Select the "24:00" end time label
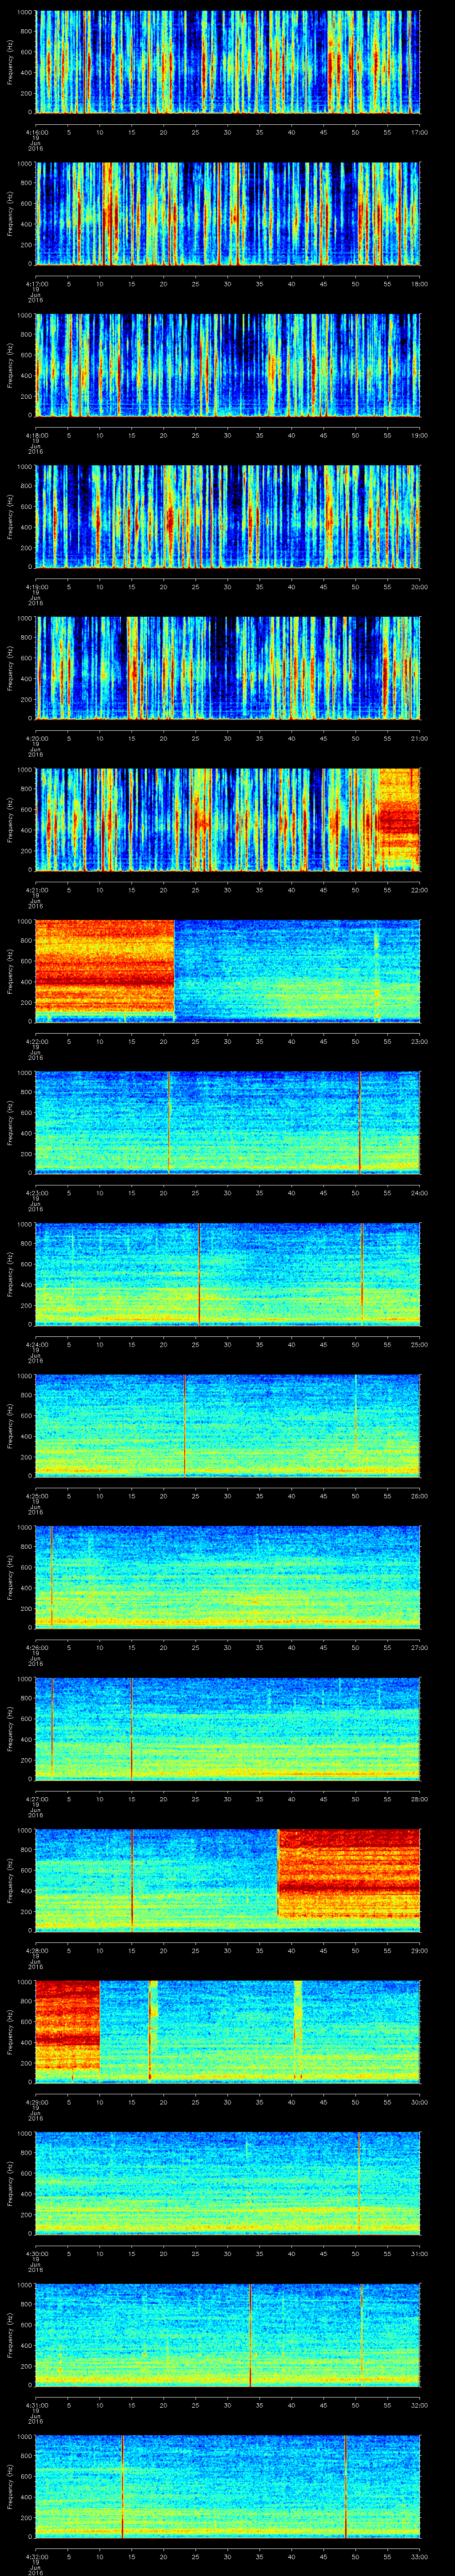 [x=419, y=1193]
